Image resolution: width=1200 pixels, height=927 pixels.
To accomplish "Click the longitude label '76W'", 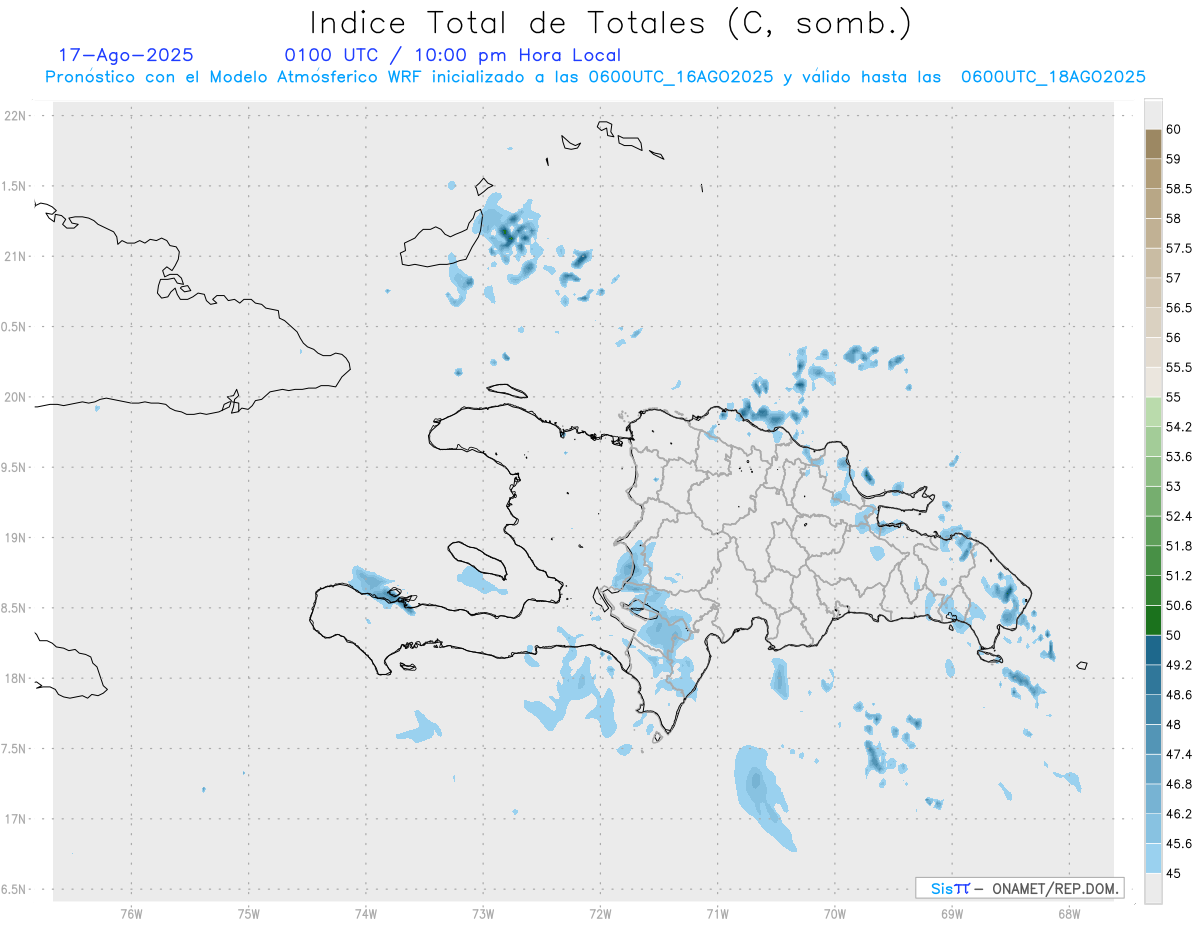I will (x=131, y=914).
